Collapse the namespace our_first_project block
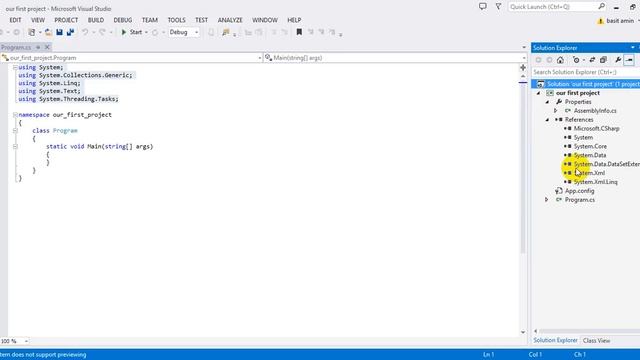Image resolution: width=640 pixels, height=360 pixels. tap(15, 115)
